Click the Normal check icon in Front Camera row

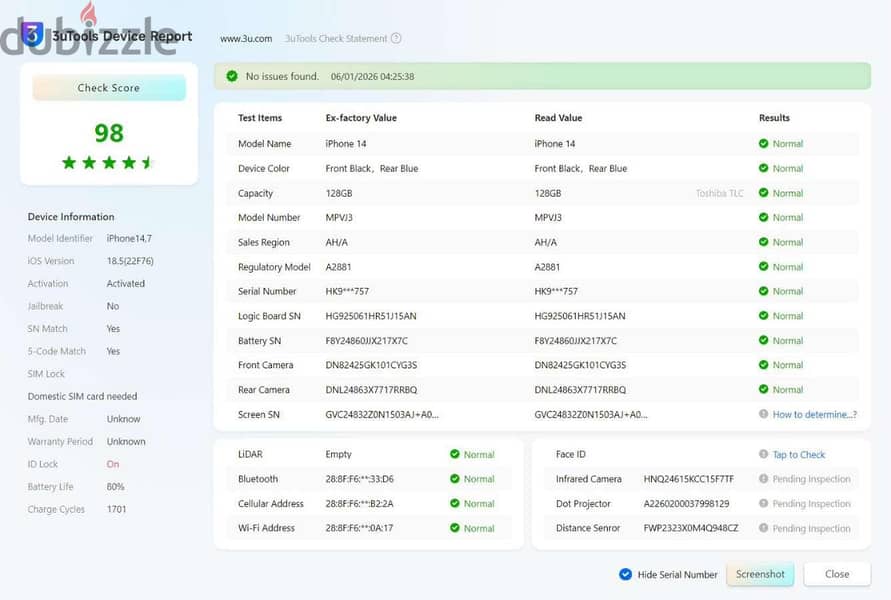[763, 365]
